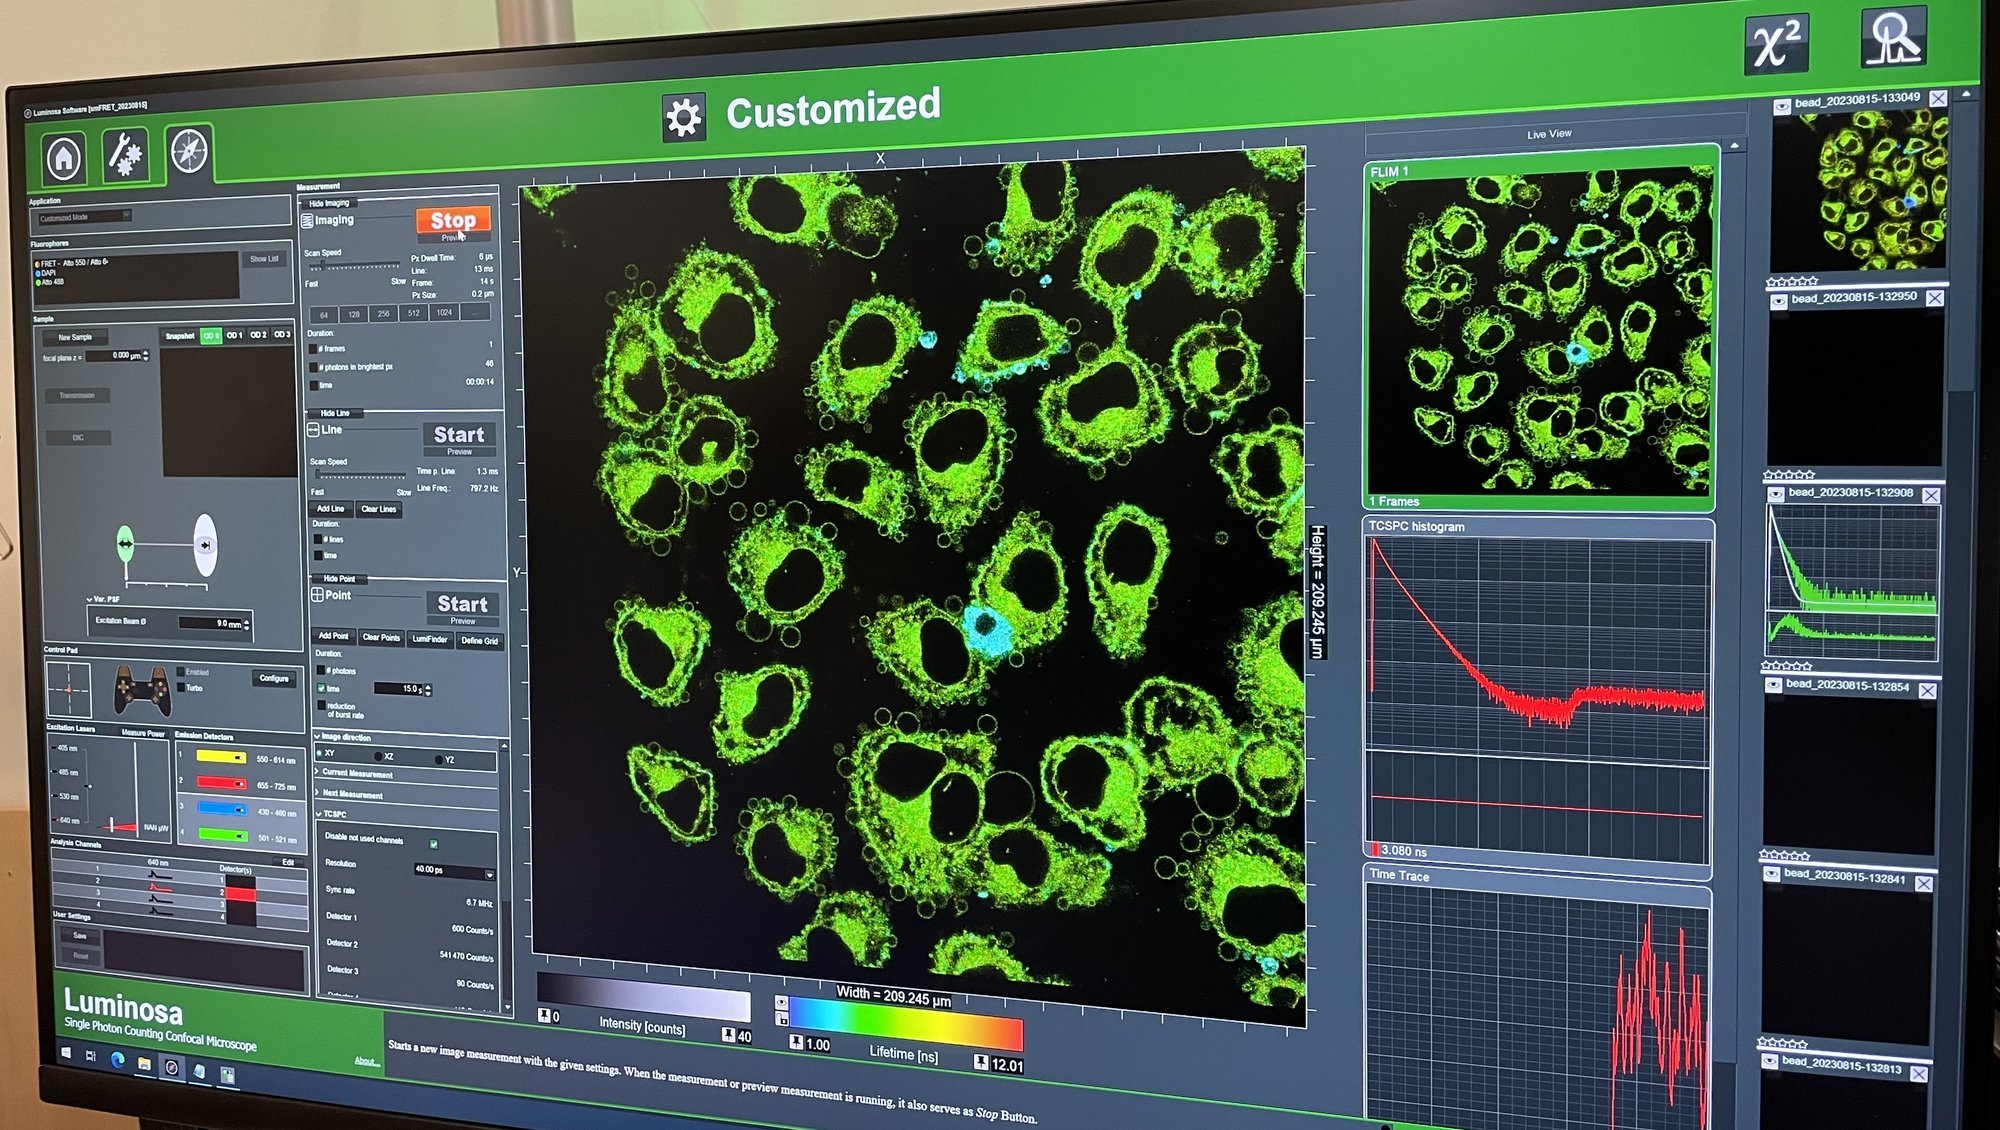Click the control pad crosshair box
The image size is (2000, 1130).
[x=68, y=690]
